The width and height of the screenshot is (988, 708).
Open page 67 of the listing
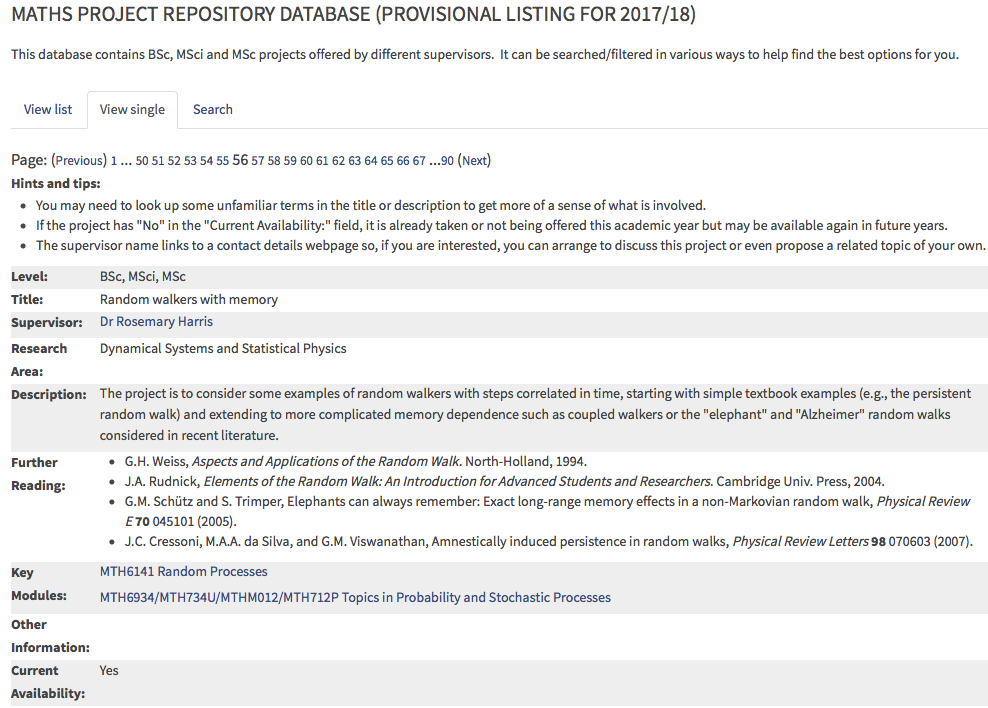click(x=419, y=161)
